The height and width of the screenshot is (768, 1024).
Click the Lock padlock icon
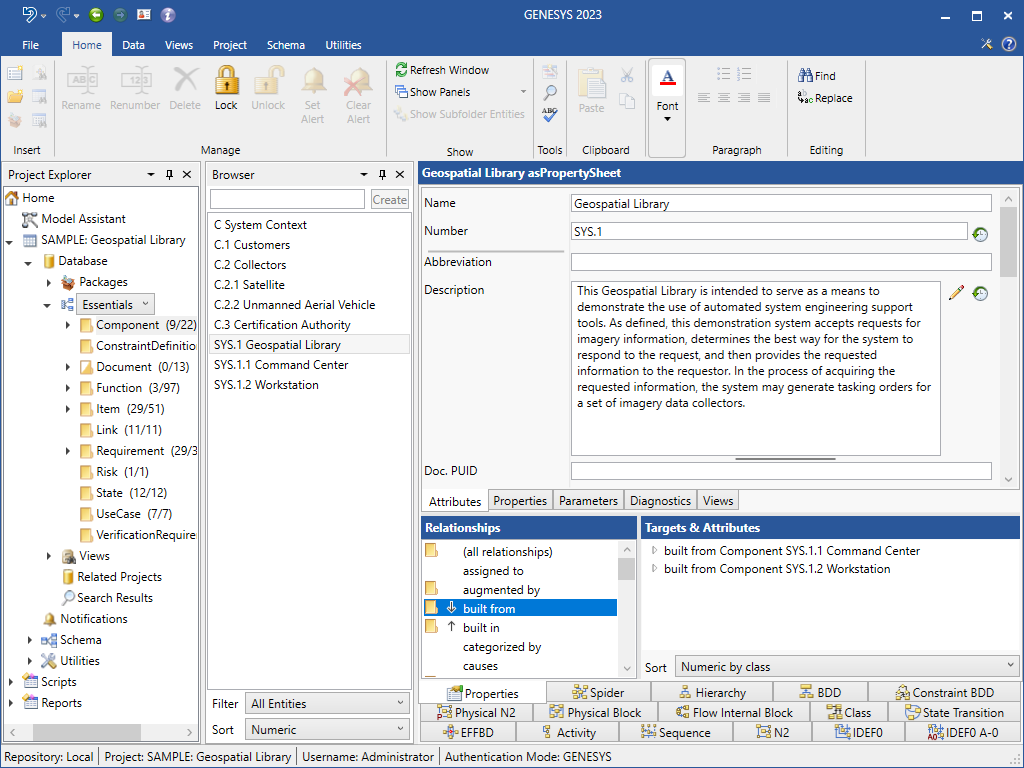click(x=226, y=81)
